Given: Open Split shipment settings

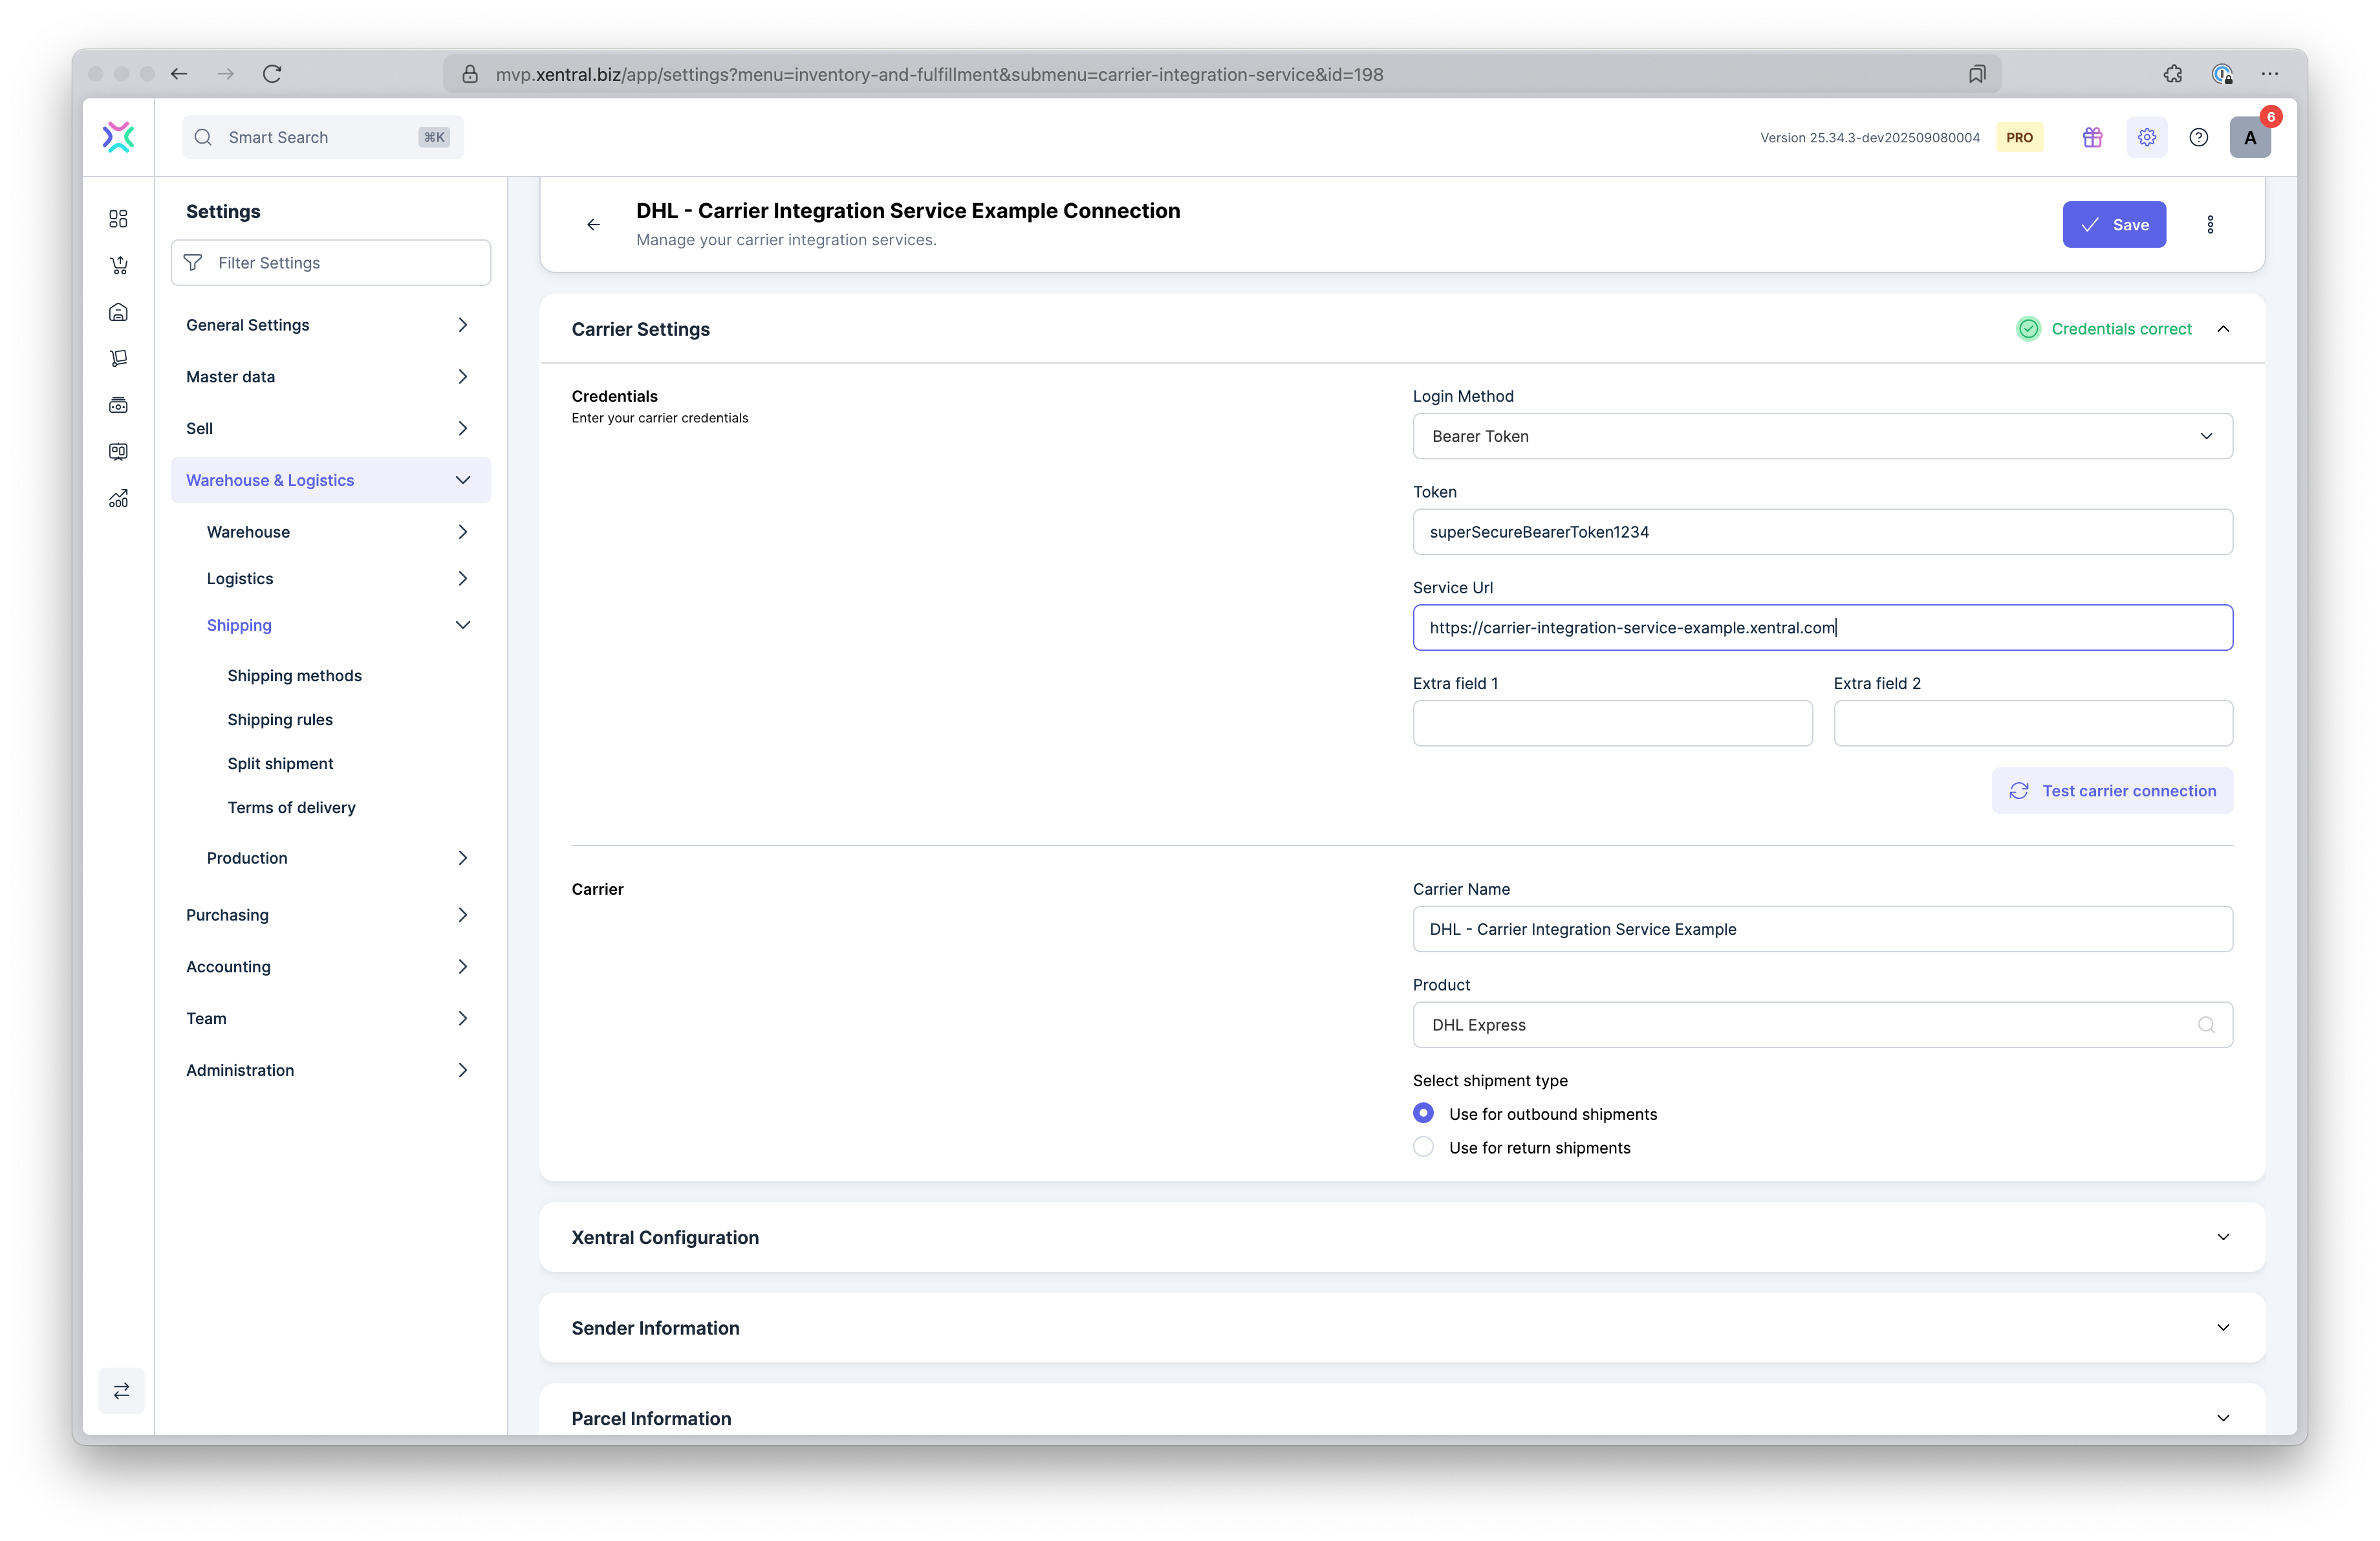Looking at the screenshot, I should [280, 763].
